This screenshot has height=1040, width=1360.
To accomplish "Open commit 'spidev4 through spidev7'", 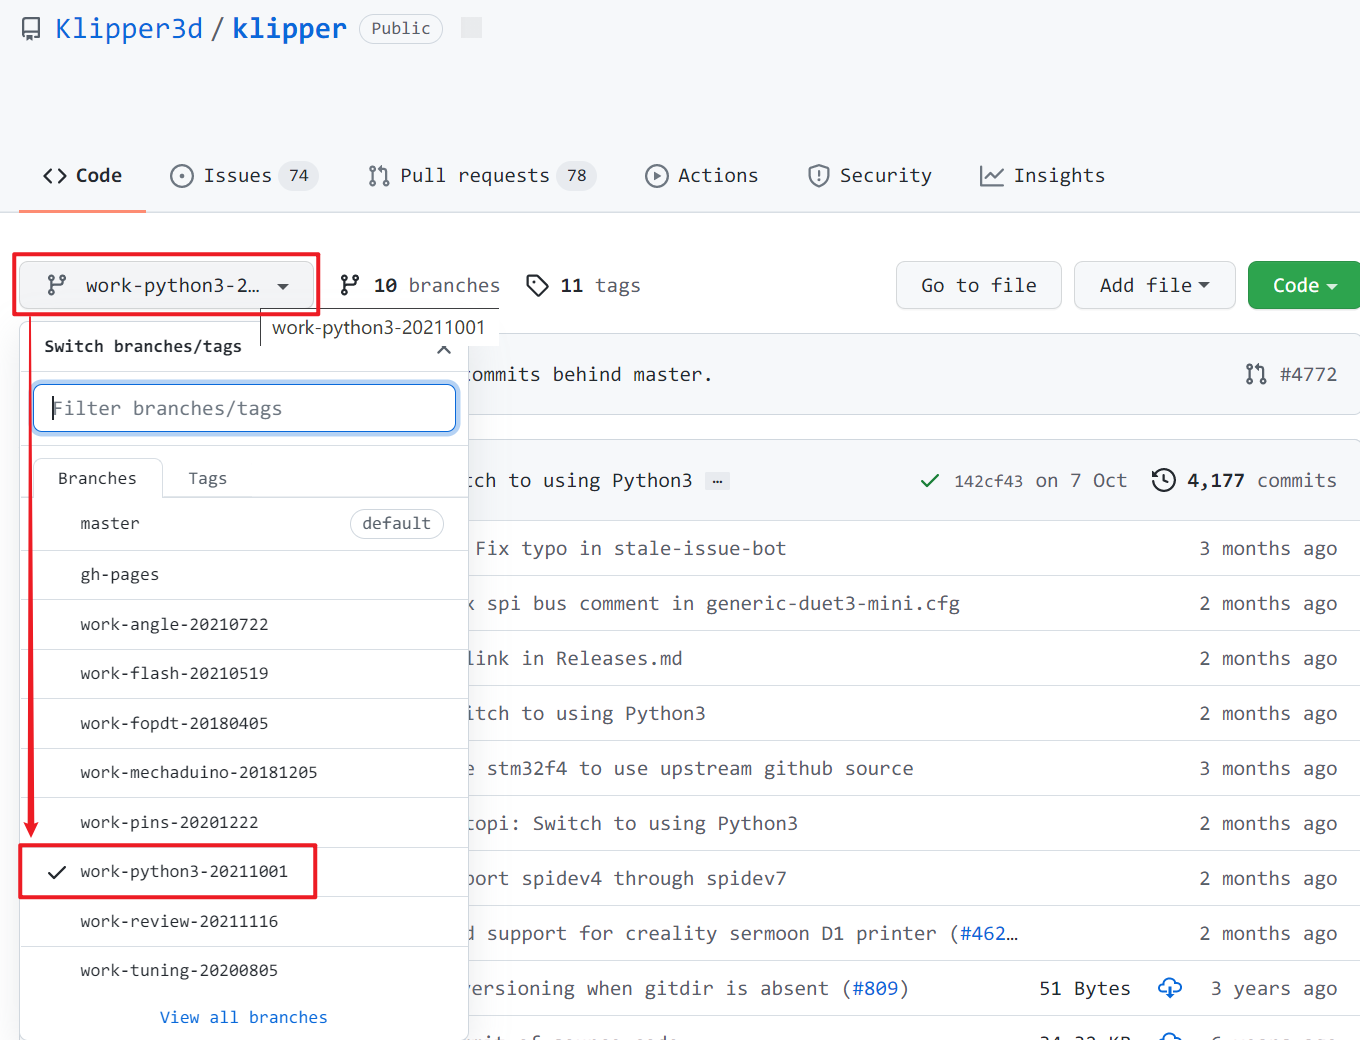I will click(627, 878).
